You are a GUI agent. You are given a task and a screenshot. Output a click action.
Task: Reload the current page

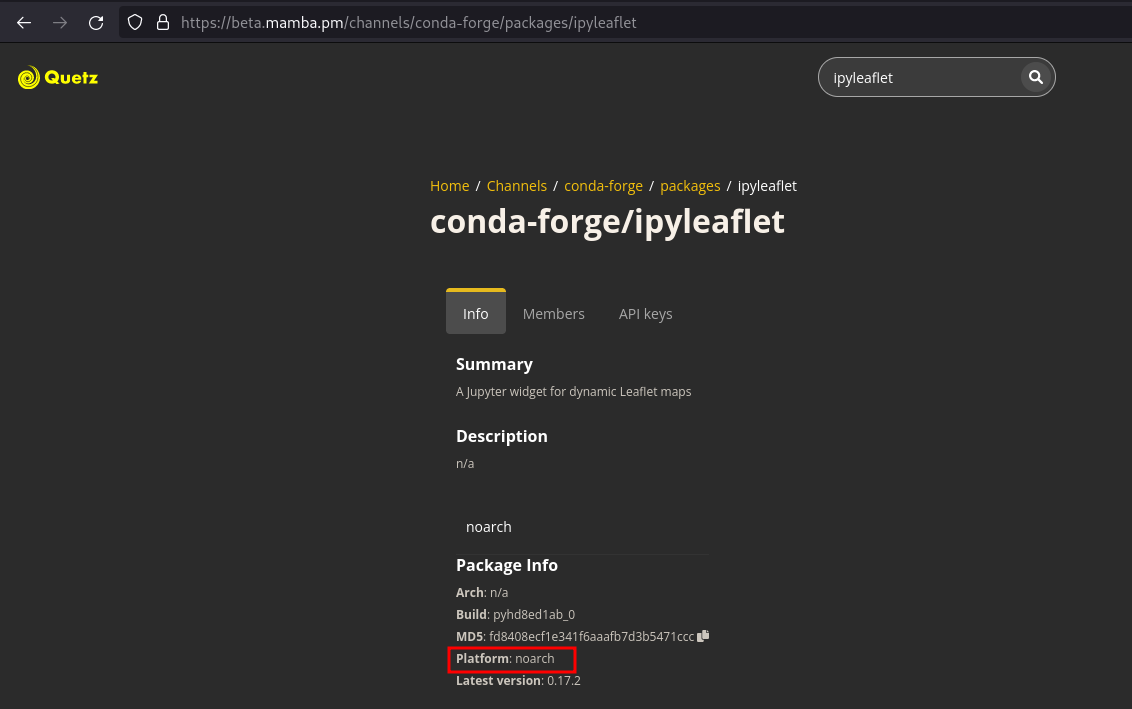pos(96,22)
